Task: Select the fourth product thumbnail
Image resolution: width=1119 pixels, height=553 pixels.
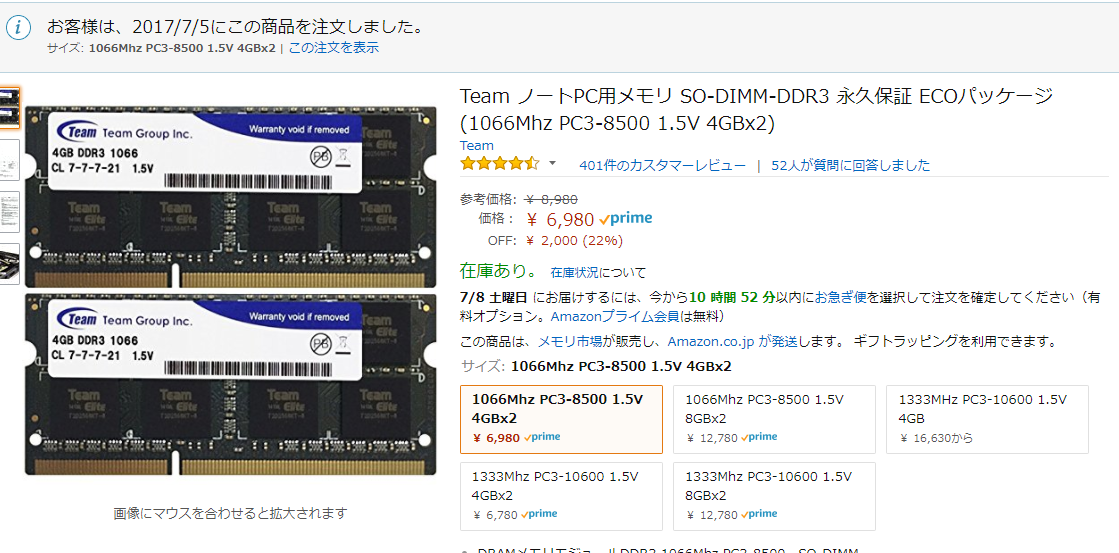Action: click(x=10, y=263)
